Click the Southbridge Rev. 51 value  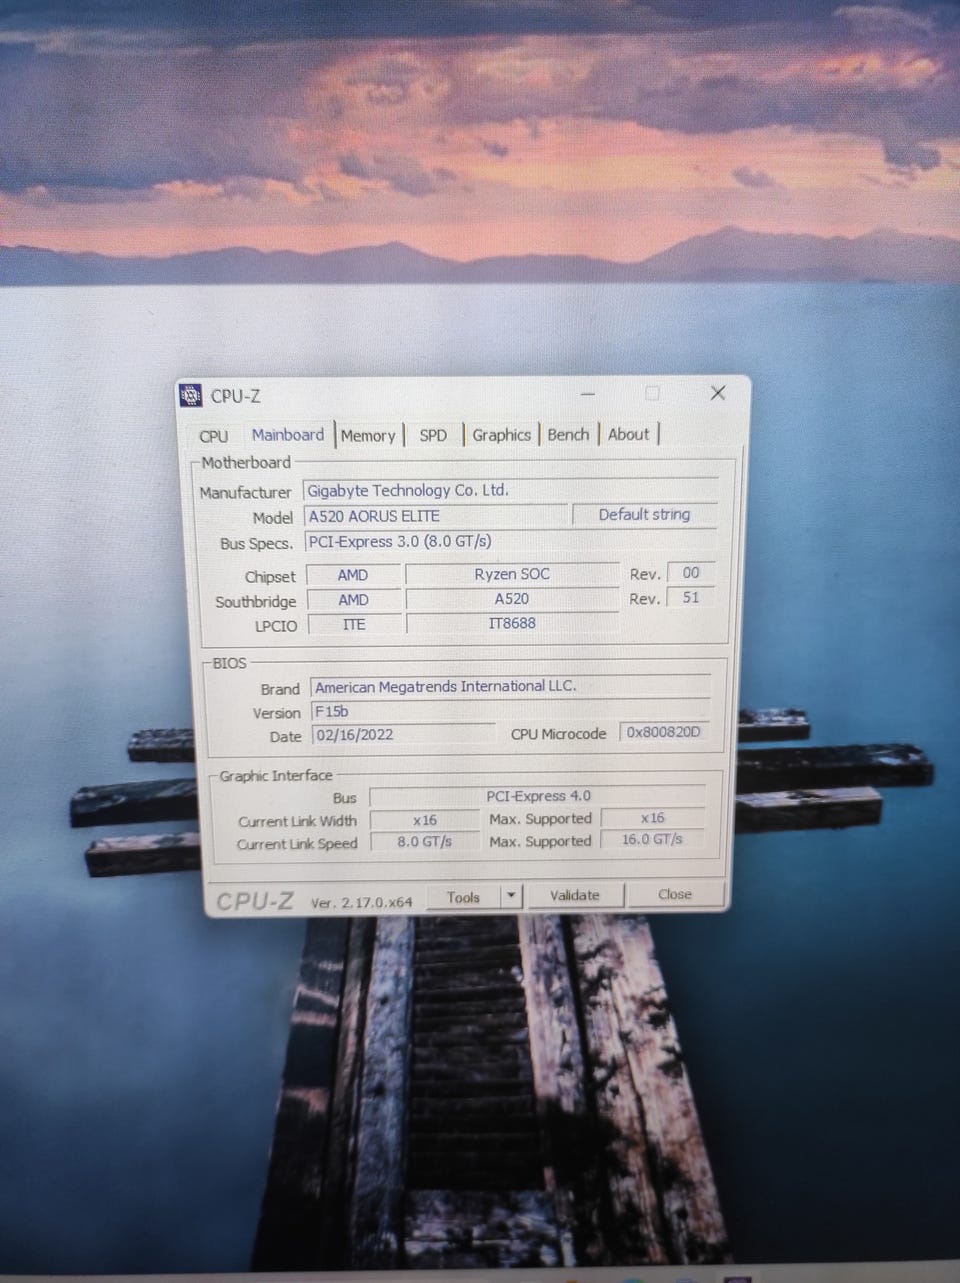[691, 598]
